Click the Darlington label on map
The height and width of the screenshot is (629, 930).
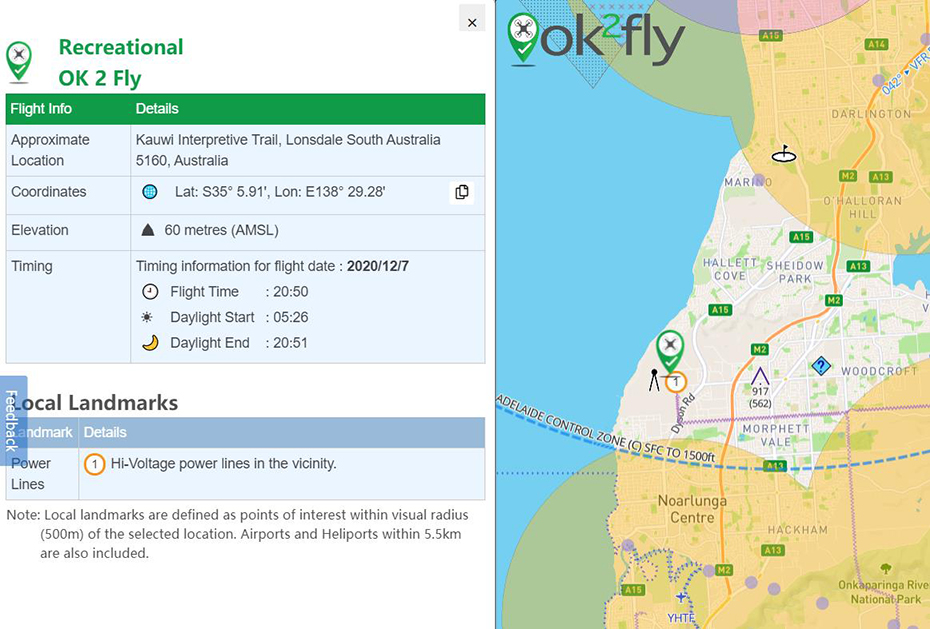871,113
